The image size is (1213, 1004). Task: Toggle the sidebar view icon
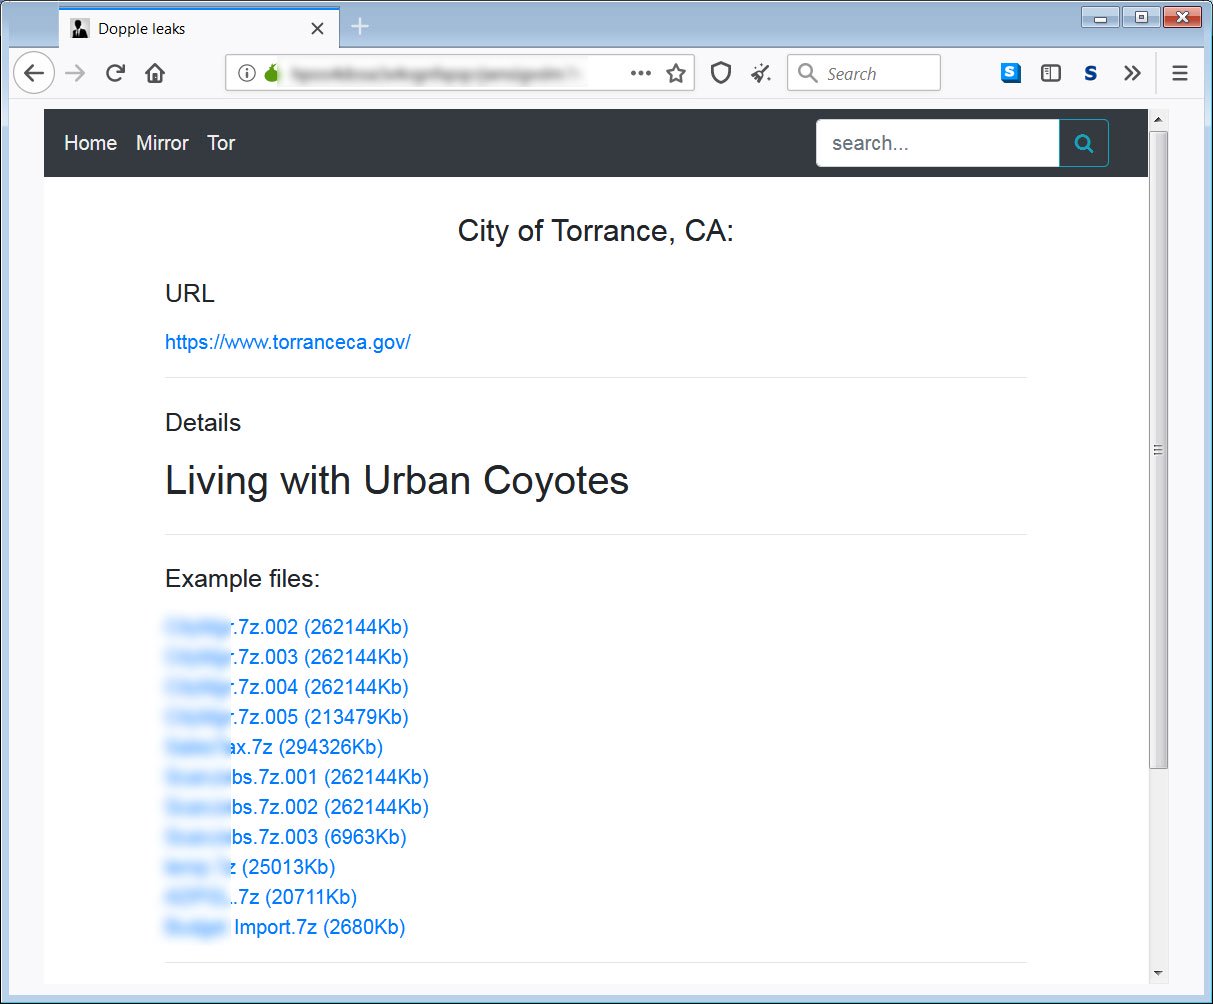pos(1050,73)
